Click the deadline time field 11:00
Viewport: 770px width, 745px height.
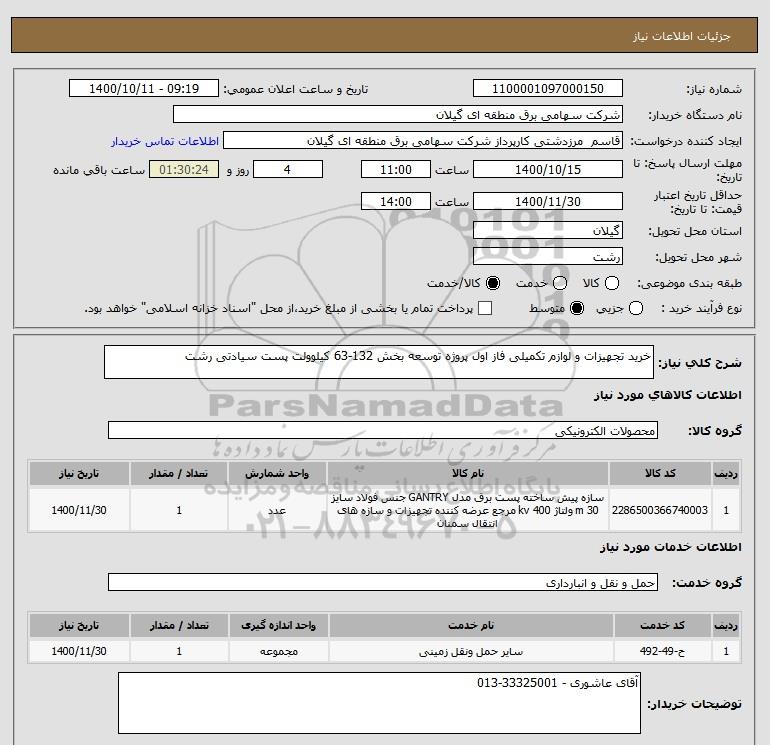(x=396, y=169)
